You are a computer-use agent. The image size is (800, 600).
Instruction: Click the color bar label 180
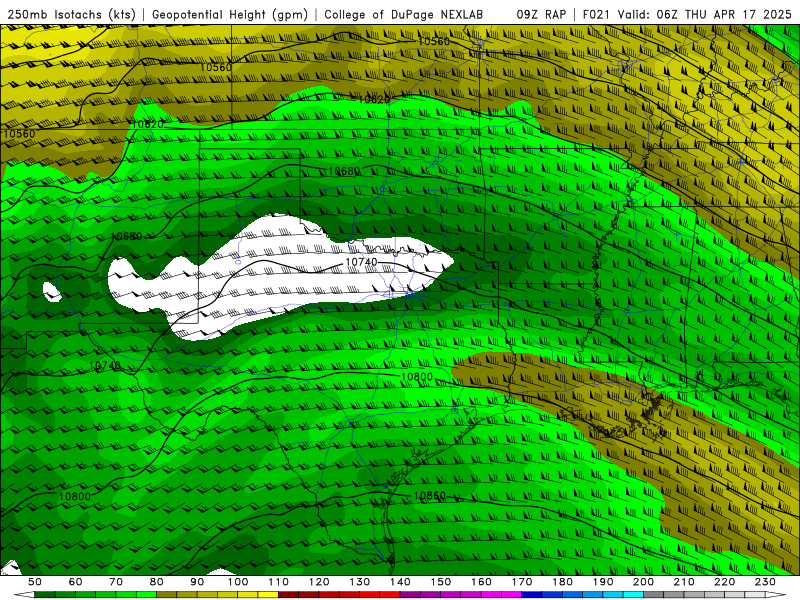point(563,582)
